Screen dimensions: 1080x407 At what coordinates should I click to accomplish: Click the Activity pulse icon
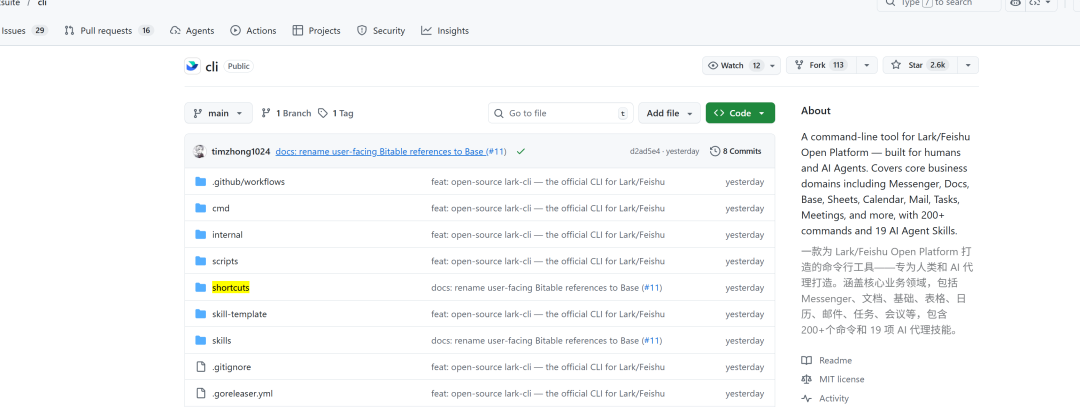click(807, 398)
